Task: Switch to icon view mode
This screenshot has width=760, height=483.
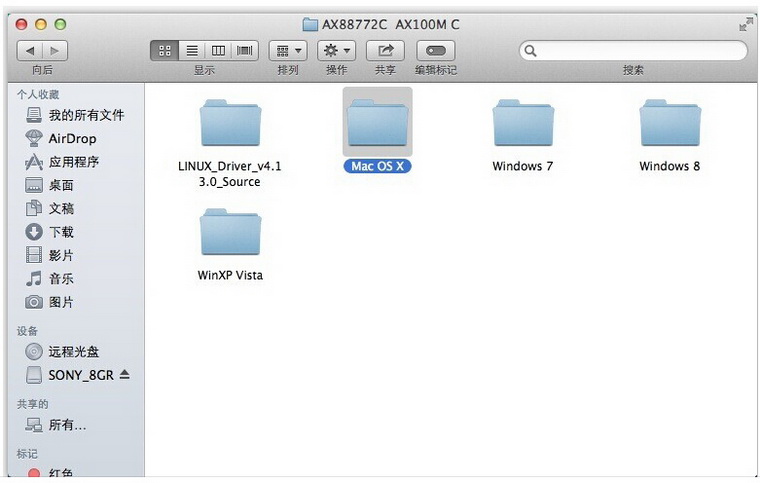Action: pyautogui.click(x=166, y=50)
